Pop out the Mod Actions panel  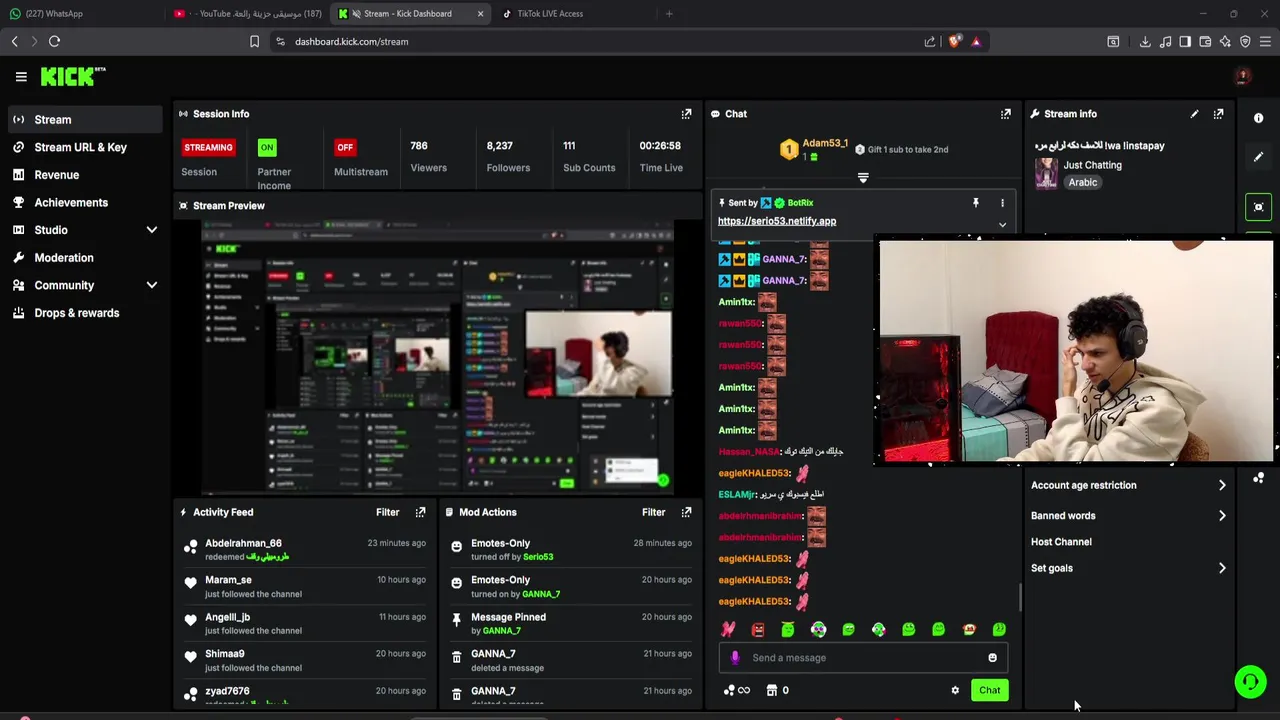pos(686,512)
